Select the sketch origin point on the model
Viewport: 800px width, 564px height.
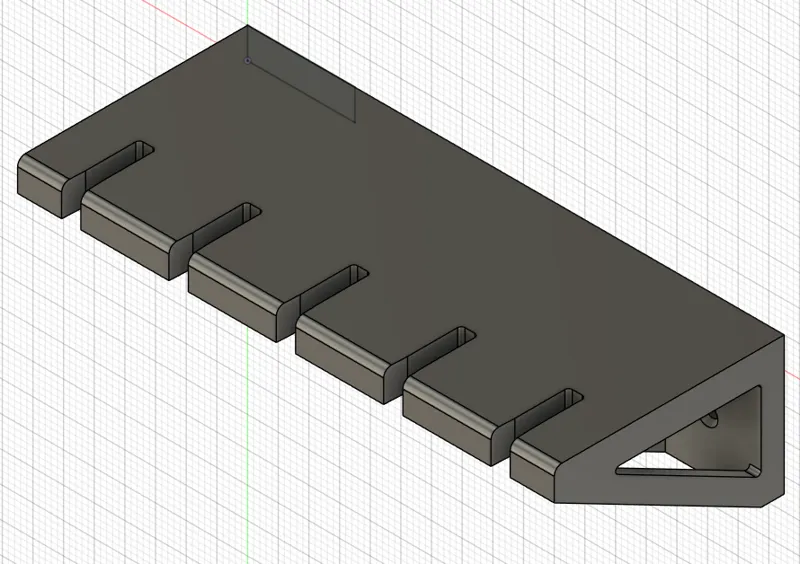pyautogui.click(x=247, y=61)
